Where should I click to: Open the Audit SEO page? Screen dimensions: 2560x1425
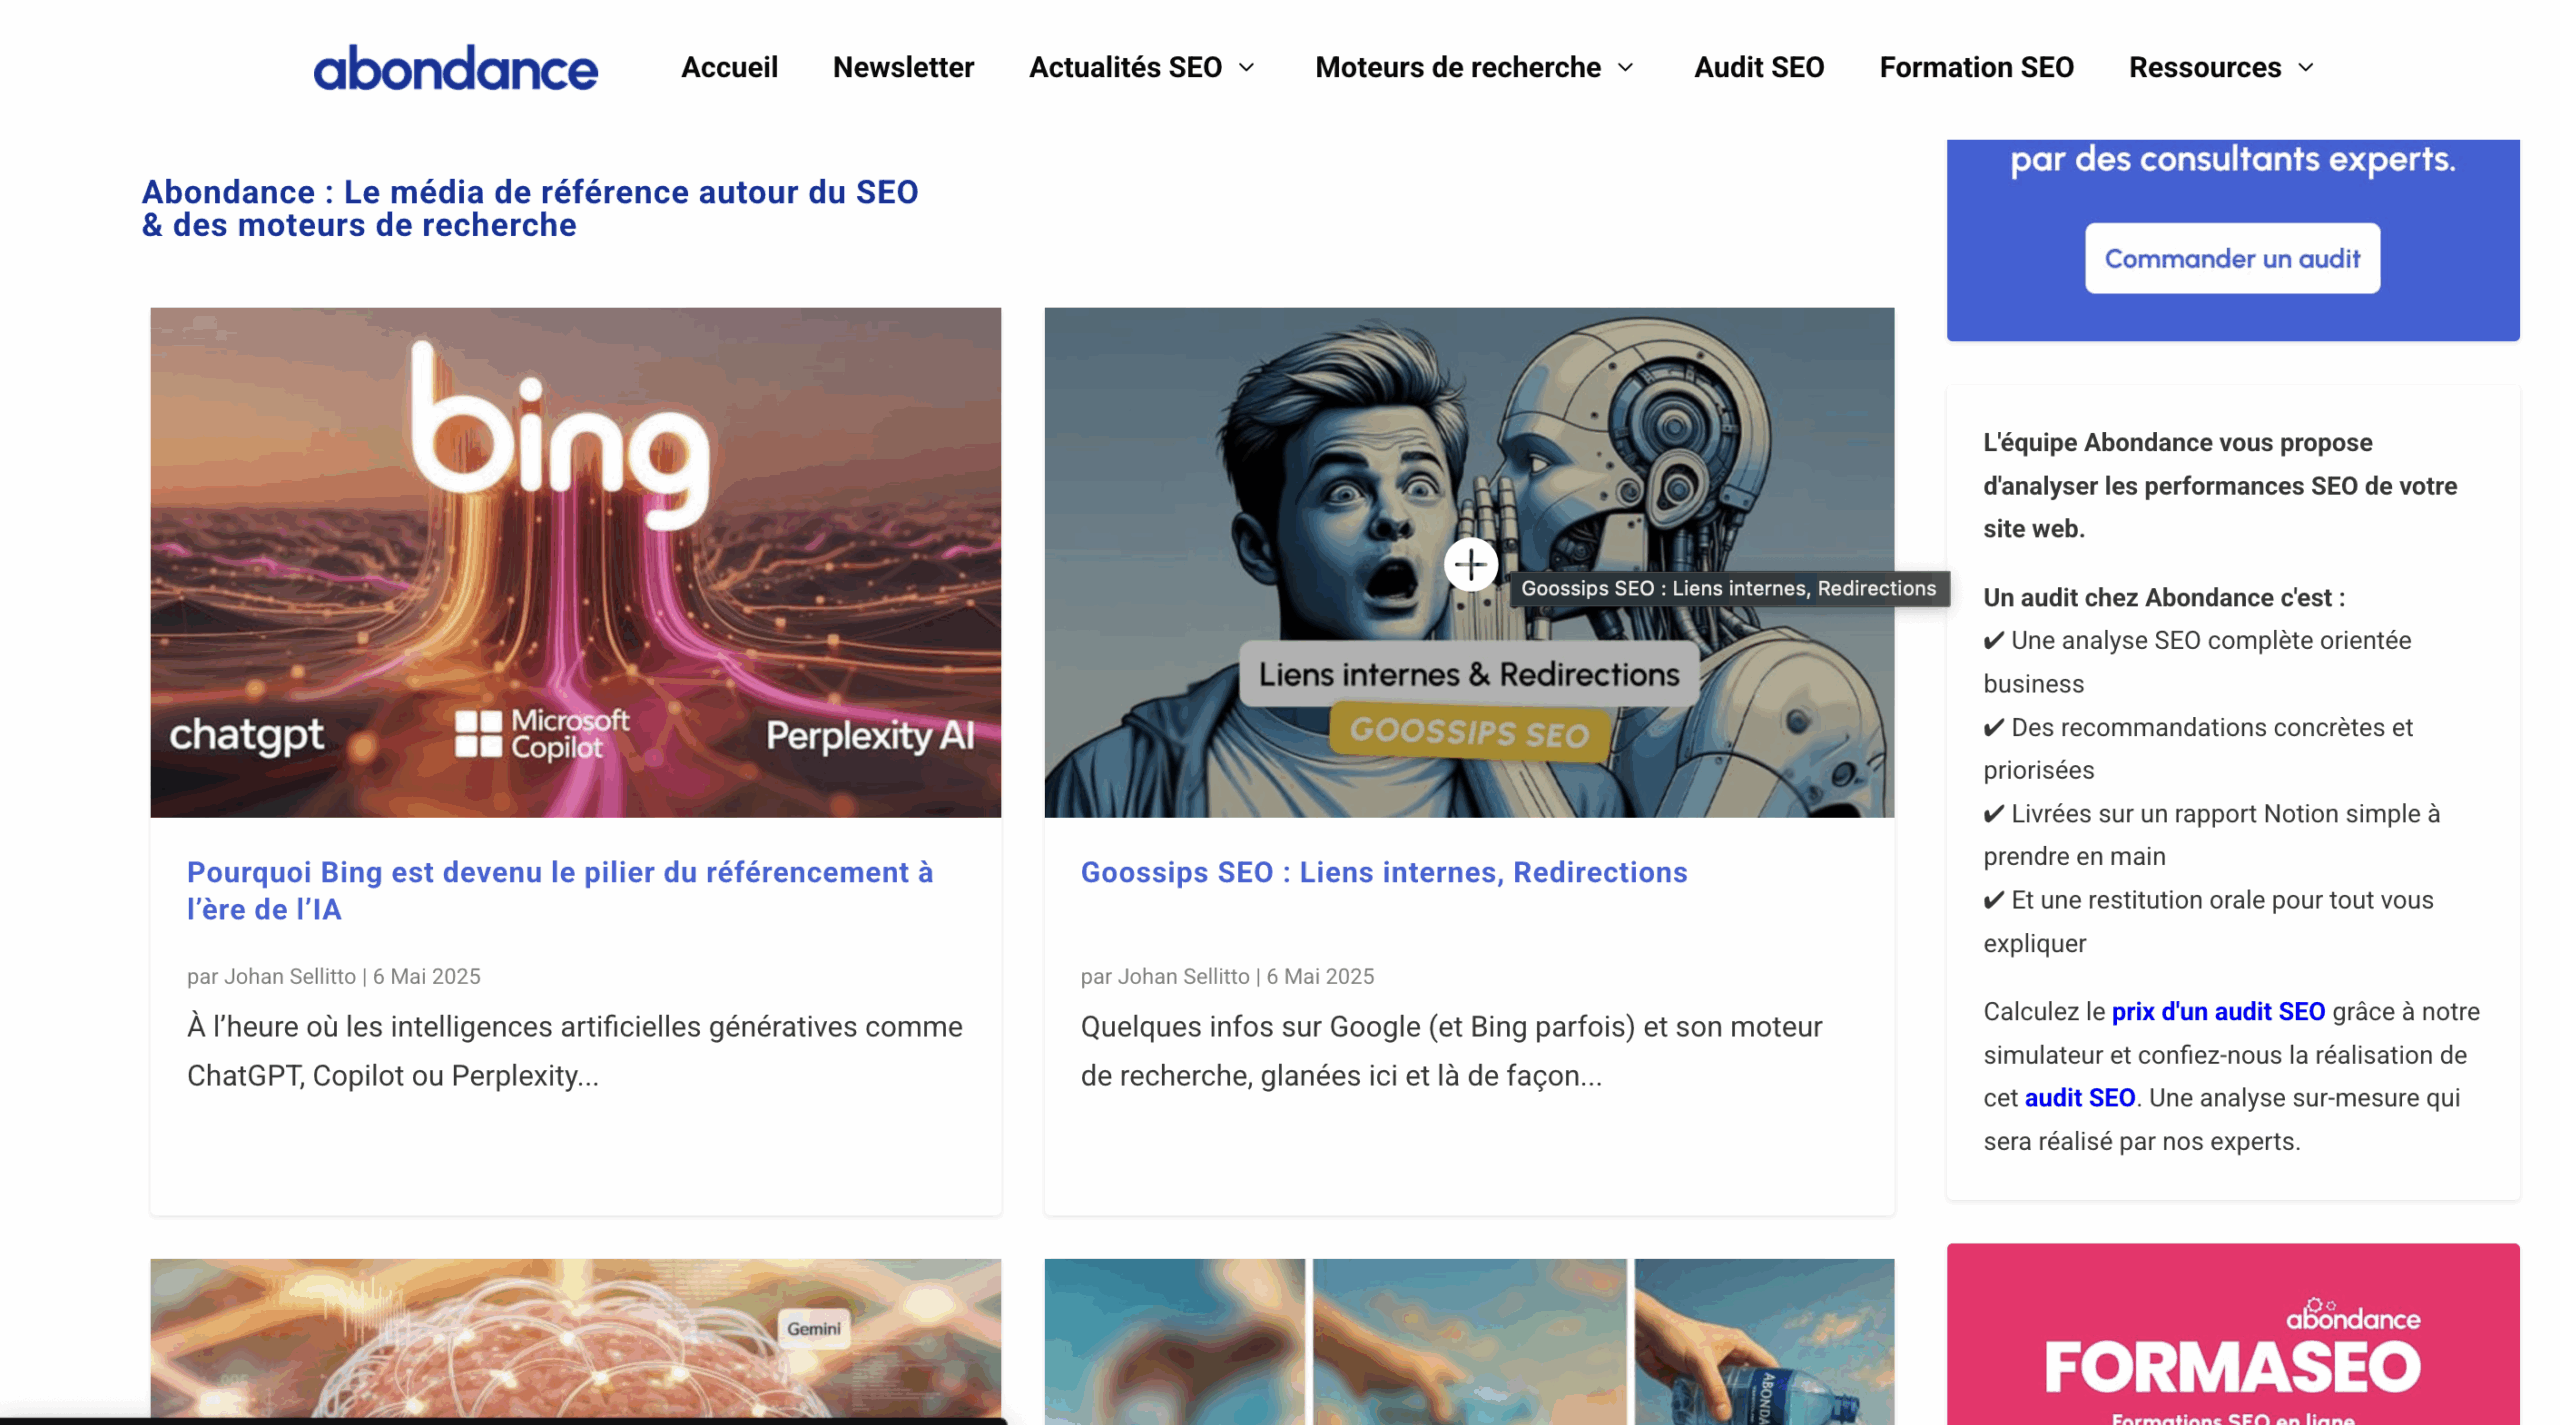pyautogui.click(x=1758, y=67)
